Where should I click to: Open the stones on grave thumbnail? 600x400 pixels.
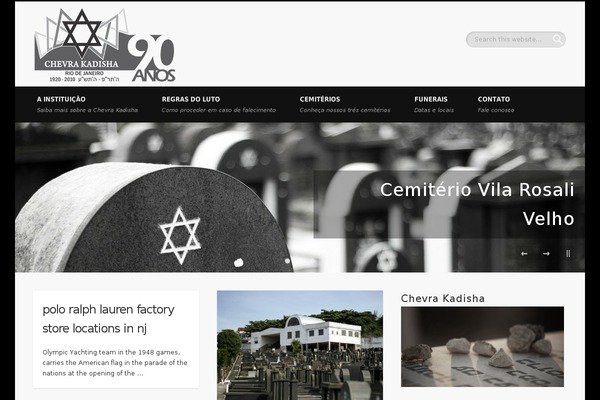(482, 346)
